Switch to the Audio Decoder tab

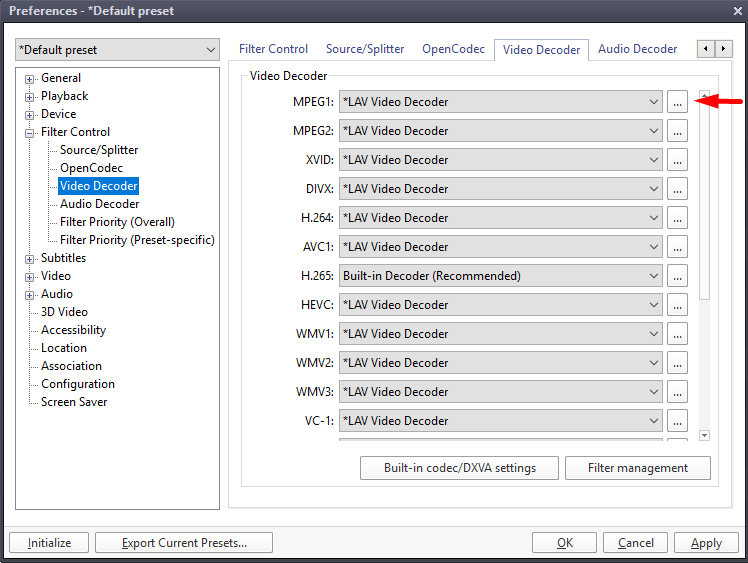click(637, 49)
